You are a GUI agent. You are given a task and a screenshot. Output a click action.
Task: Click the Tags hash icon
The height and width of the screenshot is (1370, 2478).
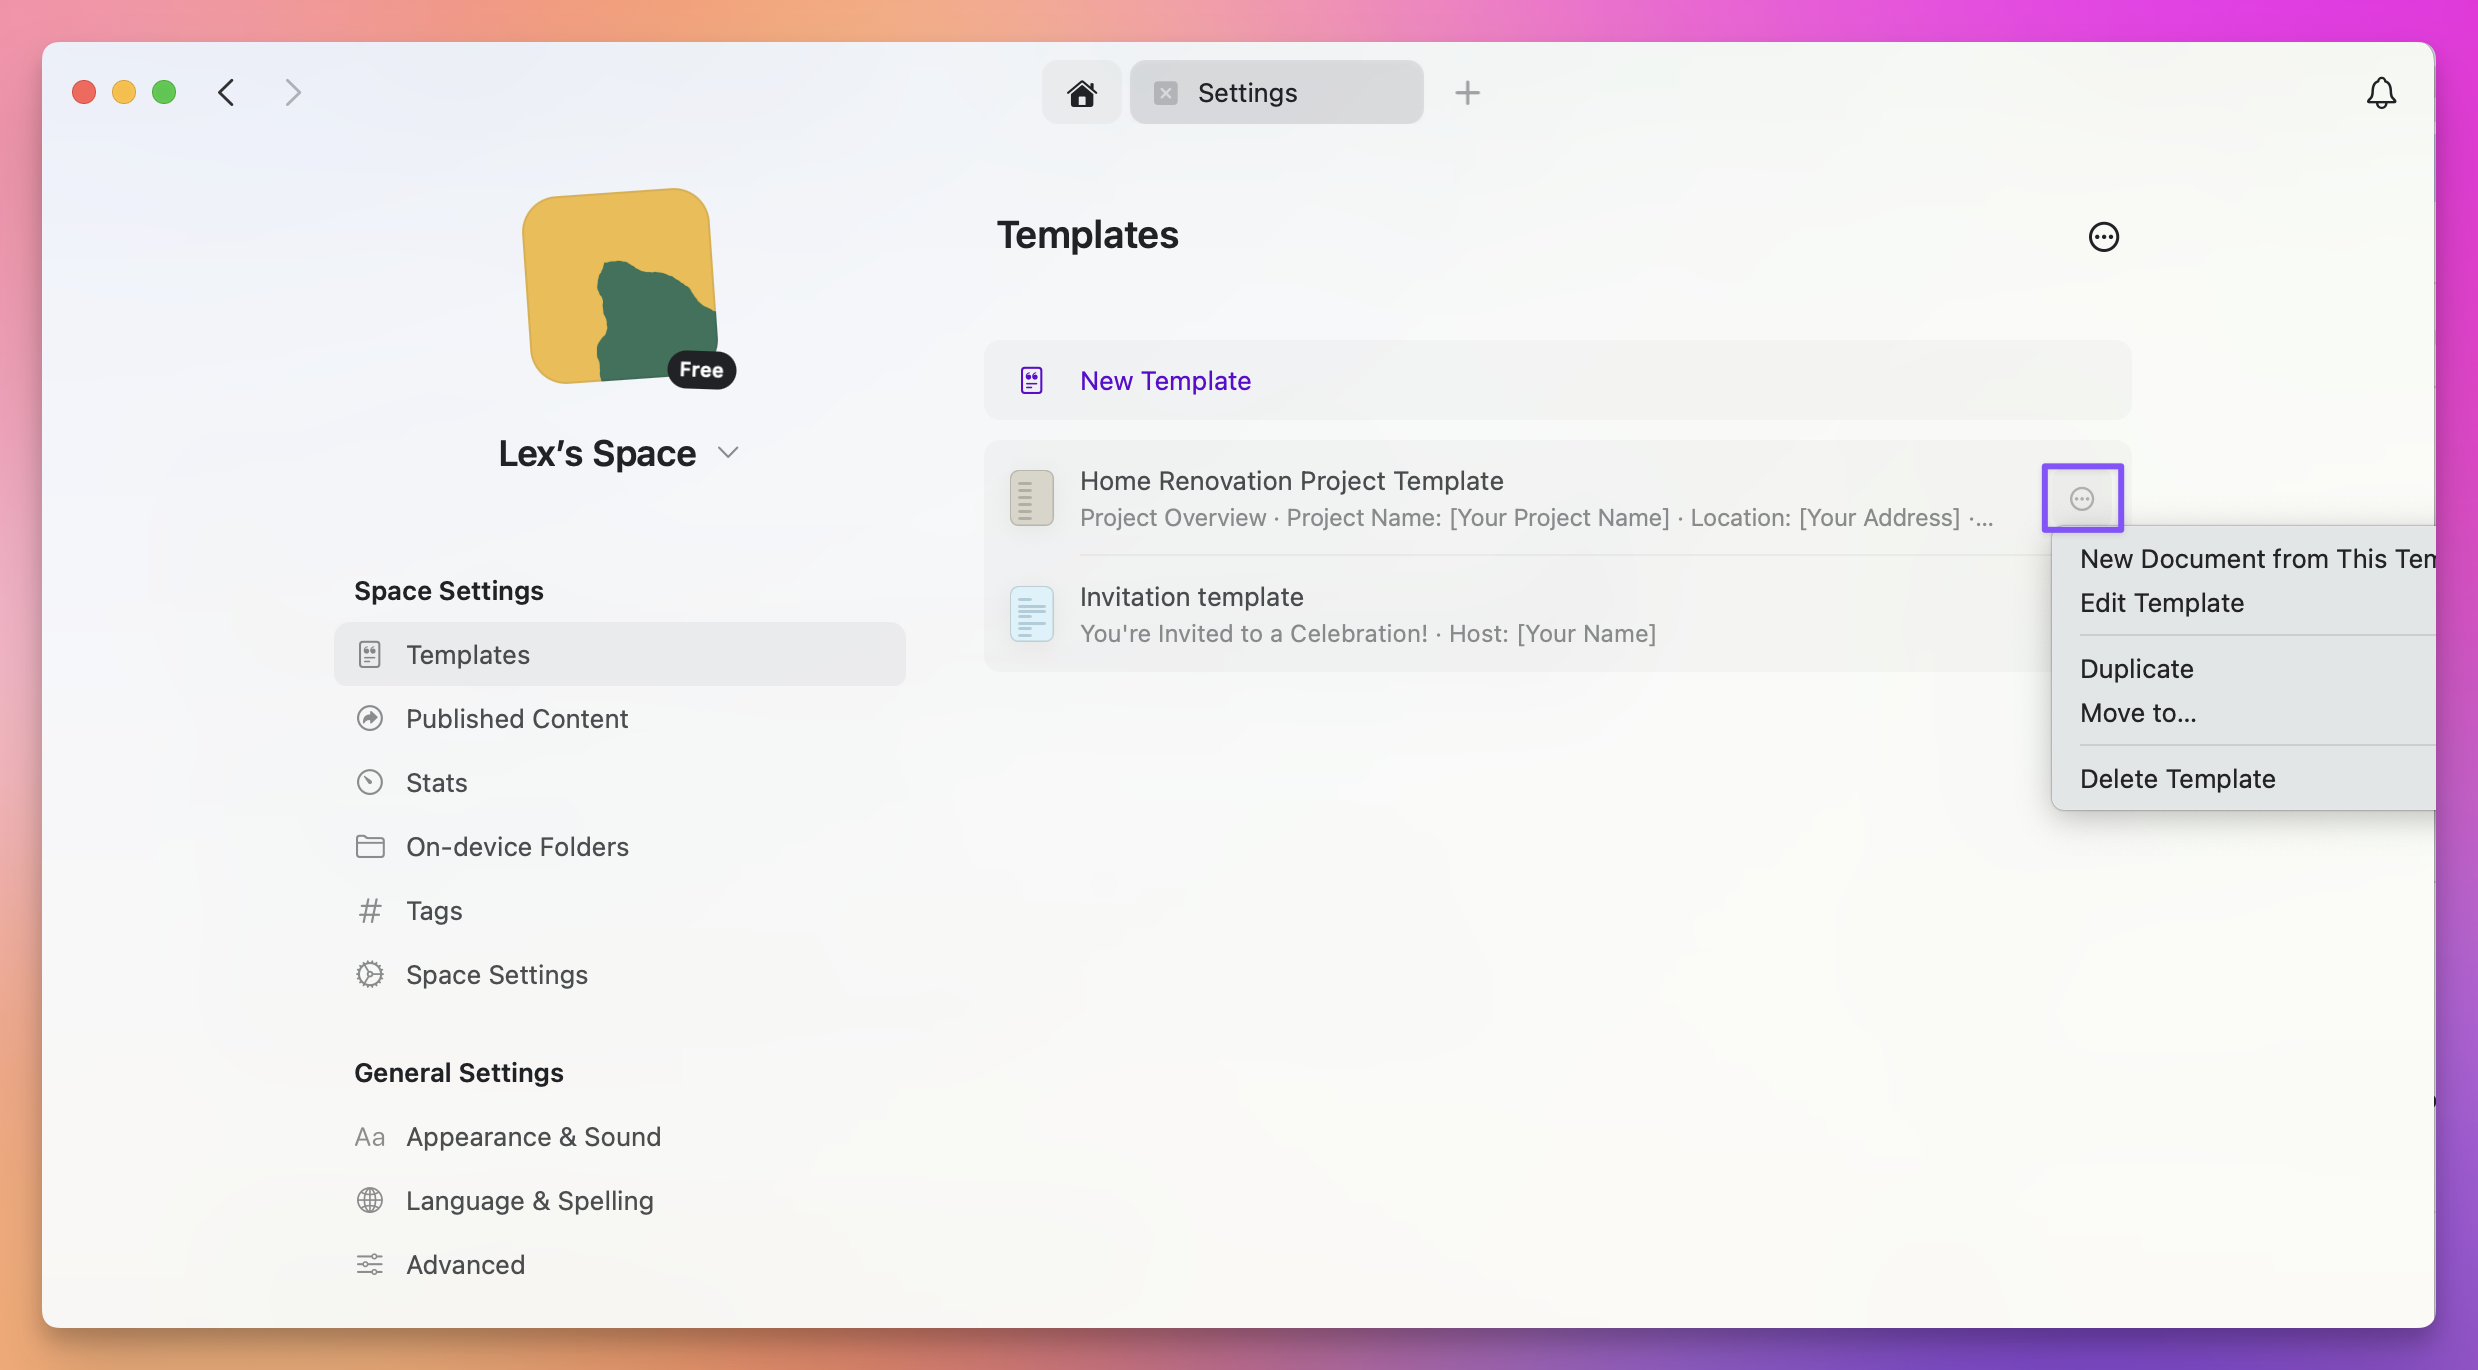point(371,910)
